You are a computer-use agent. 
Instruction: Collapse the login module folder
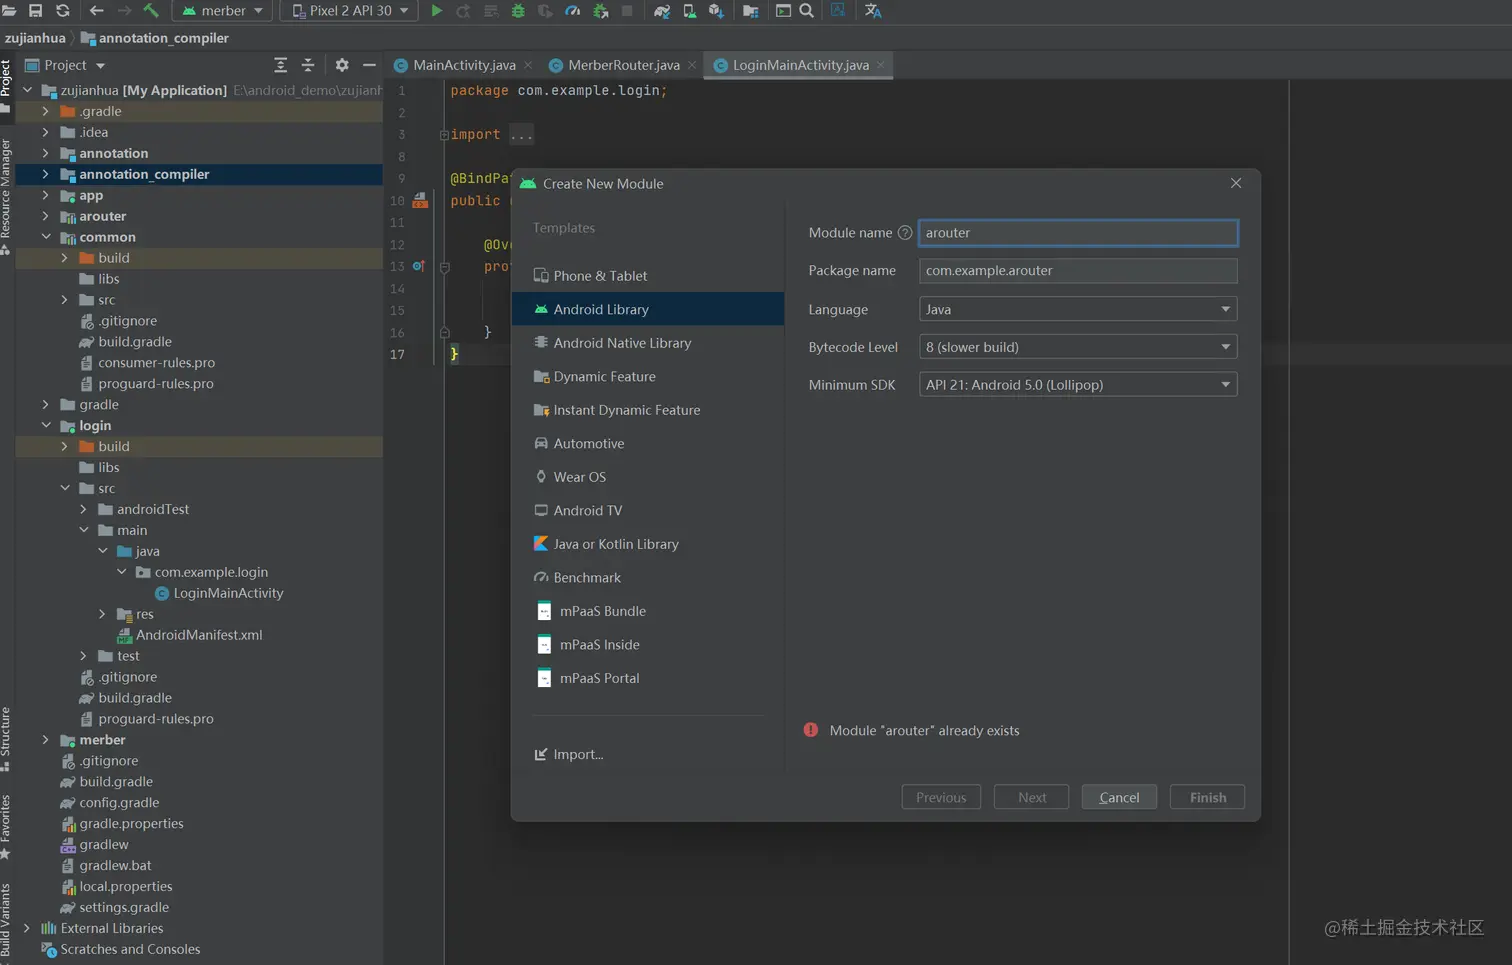pyautogui.click(x=46, y=426)
